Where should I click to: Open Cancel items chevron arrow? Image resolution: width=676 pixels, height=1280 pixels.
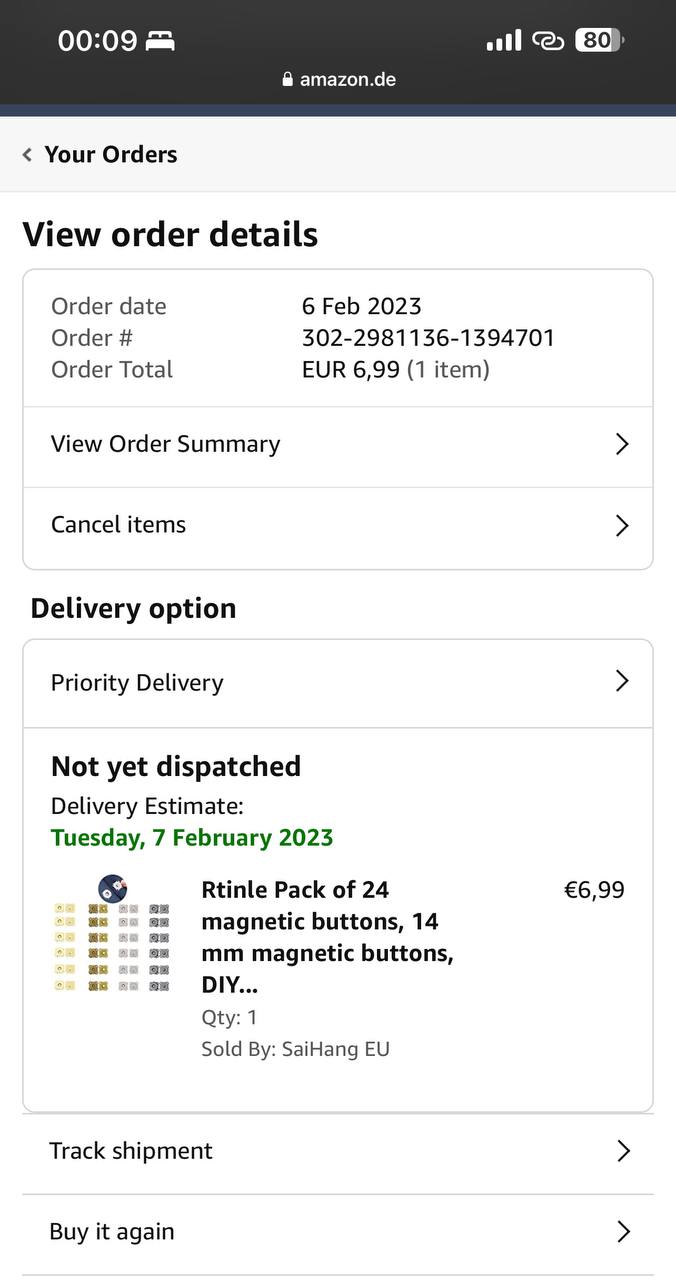click(x=622, y=525)
